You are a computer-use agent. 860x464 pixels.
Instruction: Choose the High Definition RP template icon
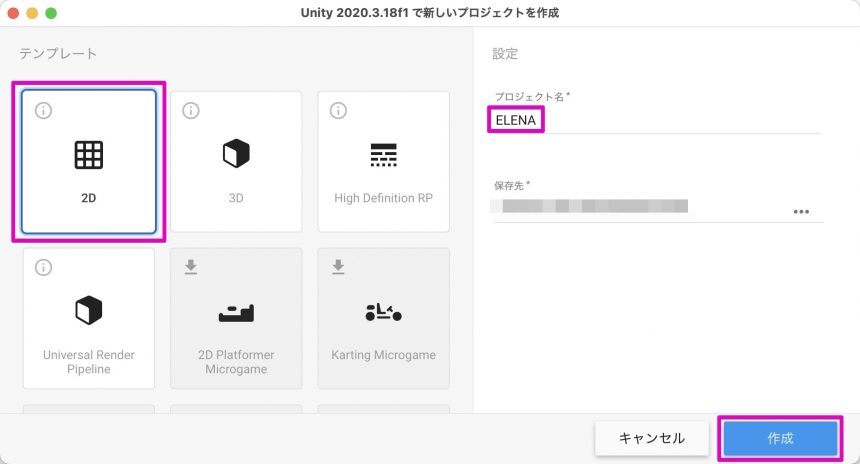[x=383, y=155]
